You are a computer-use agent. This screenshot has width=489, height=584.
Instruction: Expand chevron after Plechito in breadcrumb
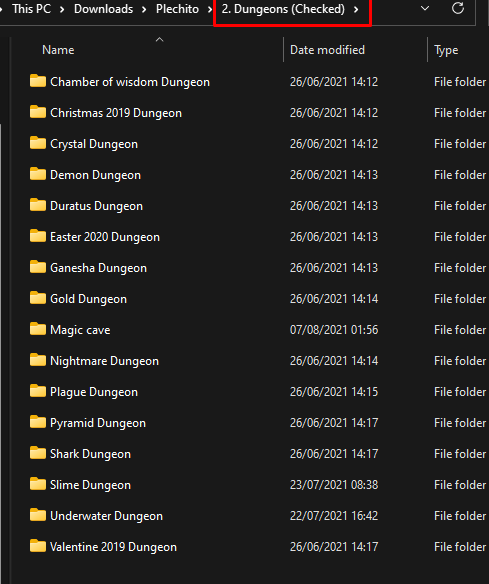click(x=210, y=9)
